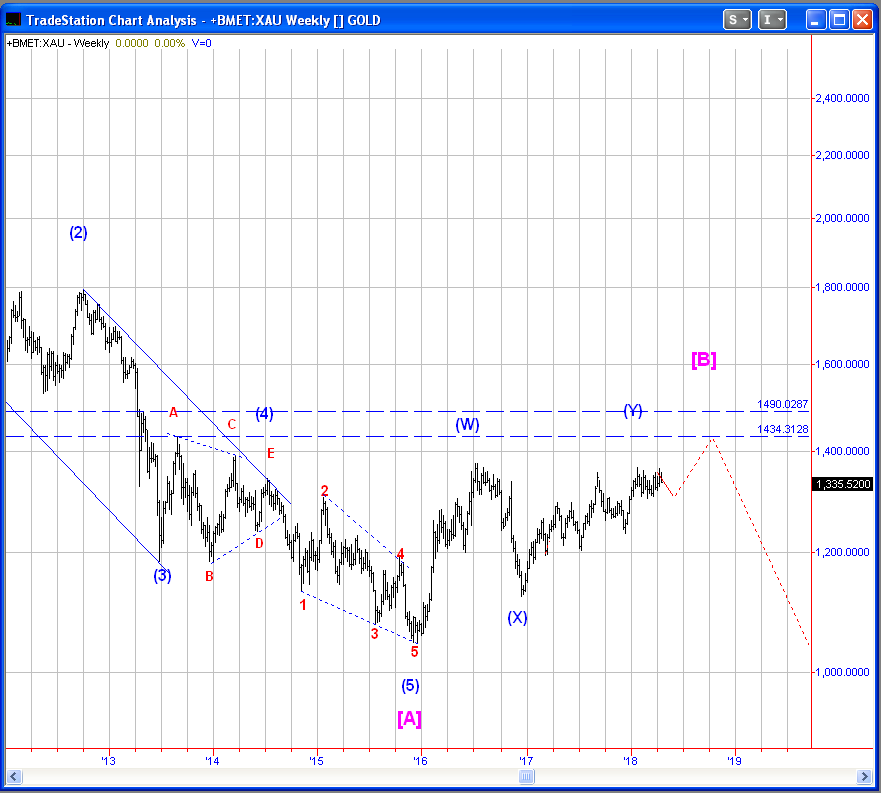Click the '16 year marker on time axis
This screenshot has width=881, height=793.
[420, 761]
